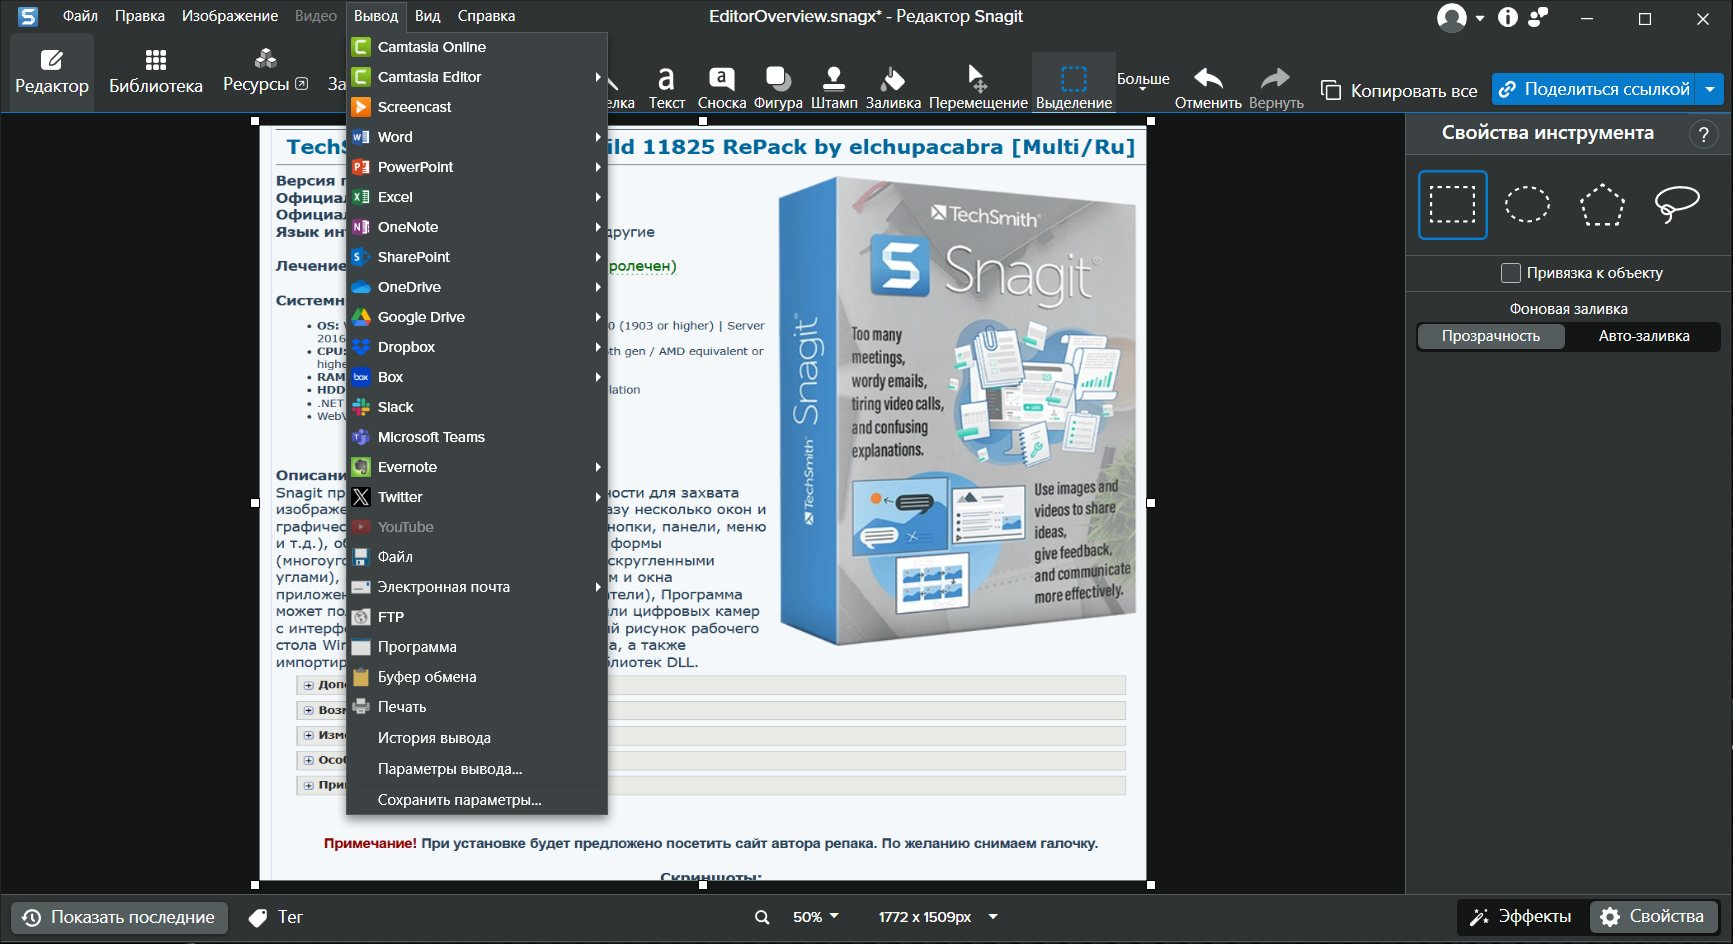Send output to Word
This screenshot has height=944, width=1733.
(x=477, y=137)
